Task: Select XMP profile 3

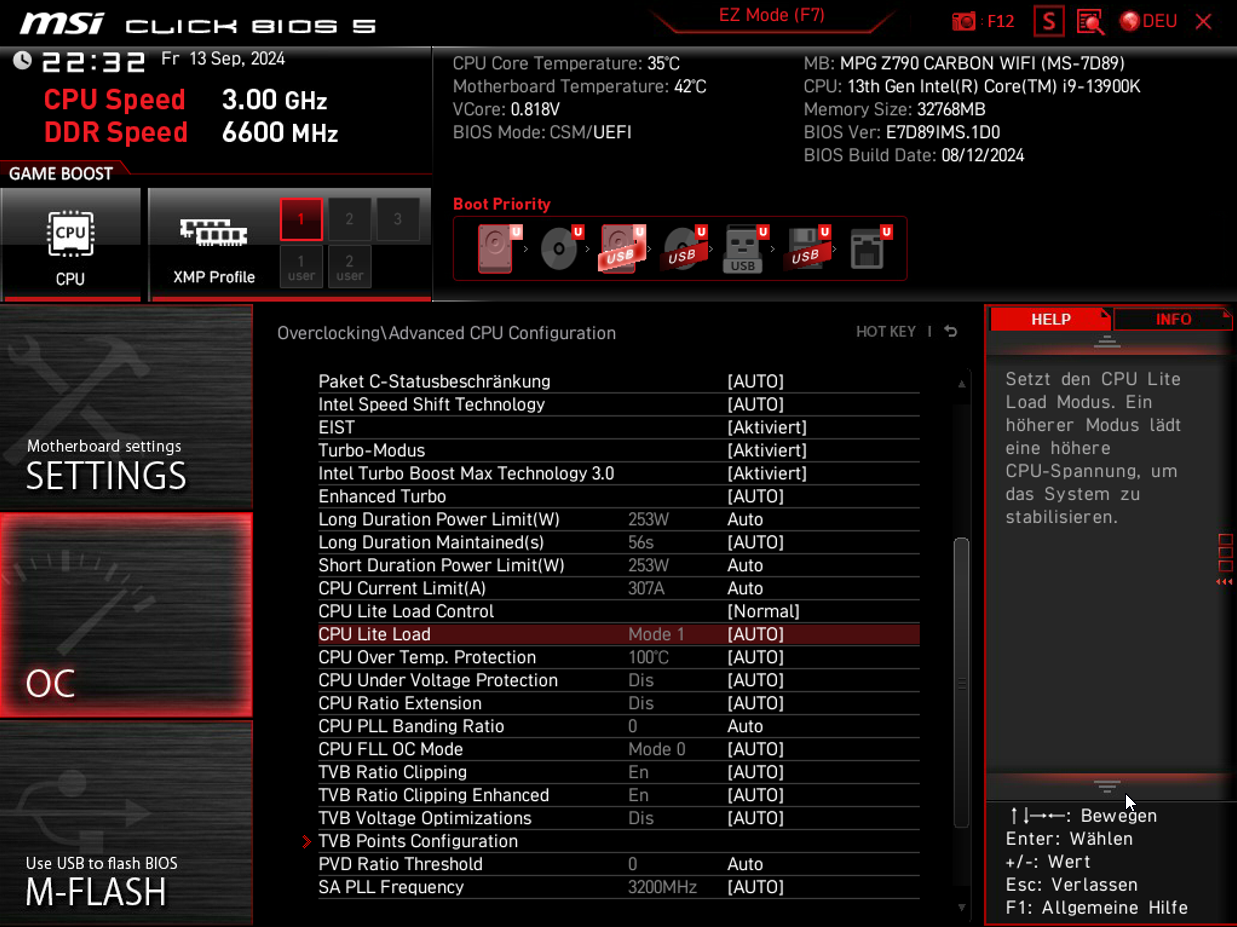Action: [398, 219]
